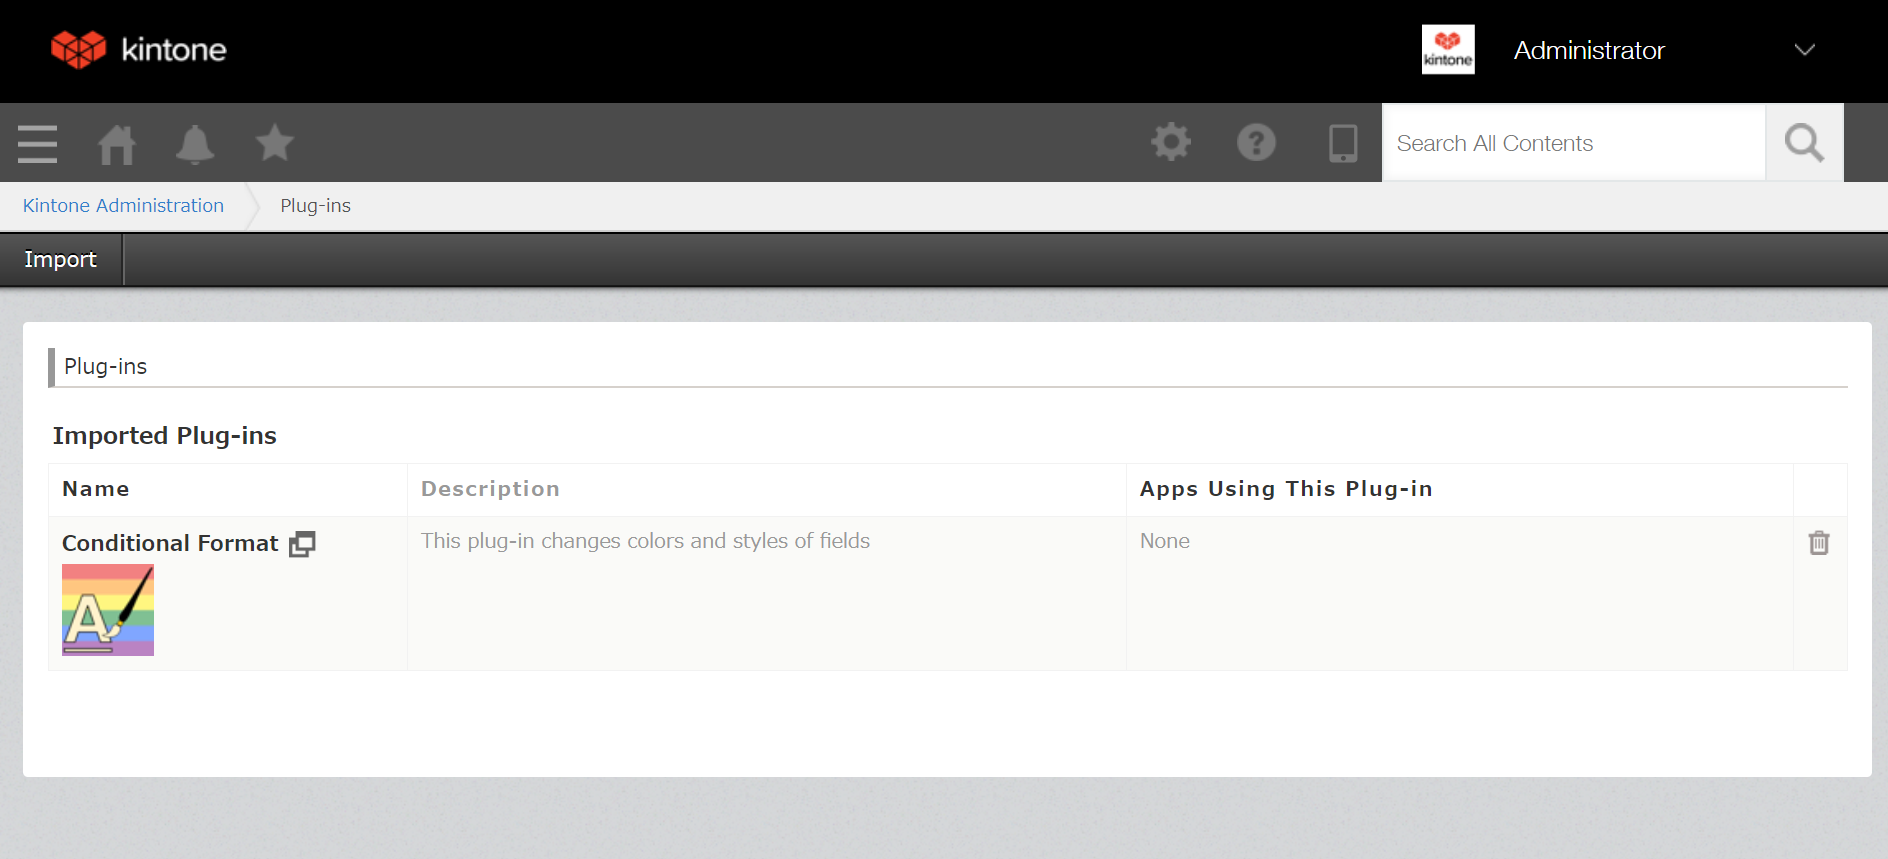Viewport: 1888px width, 859px height.
Task: Click the Conditional Format plug-in name
Action: pyautogui.click(x=170, y=543)
